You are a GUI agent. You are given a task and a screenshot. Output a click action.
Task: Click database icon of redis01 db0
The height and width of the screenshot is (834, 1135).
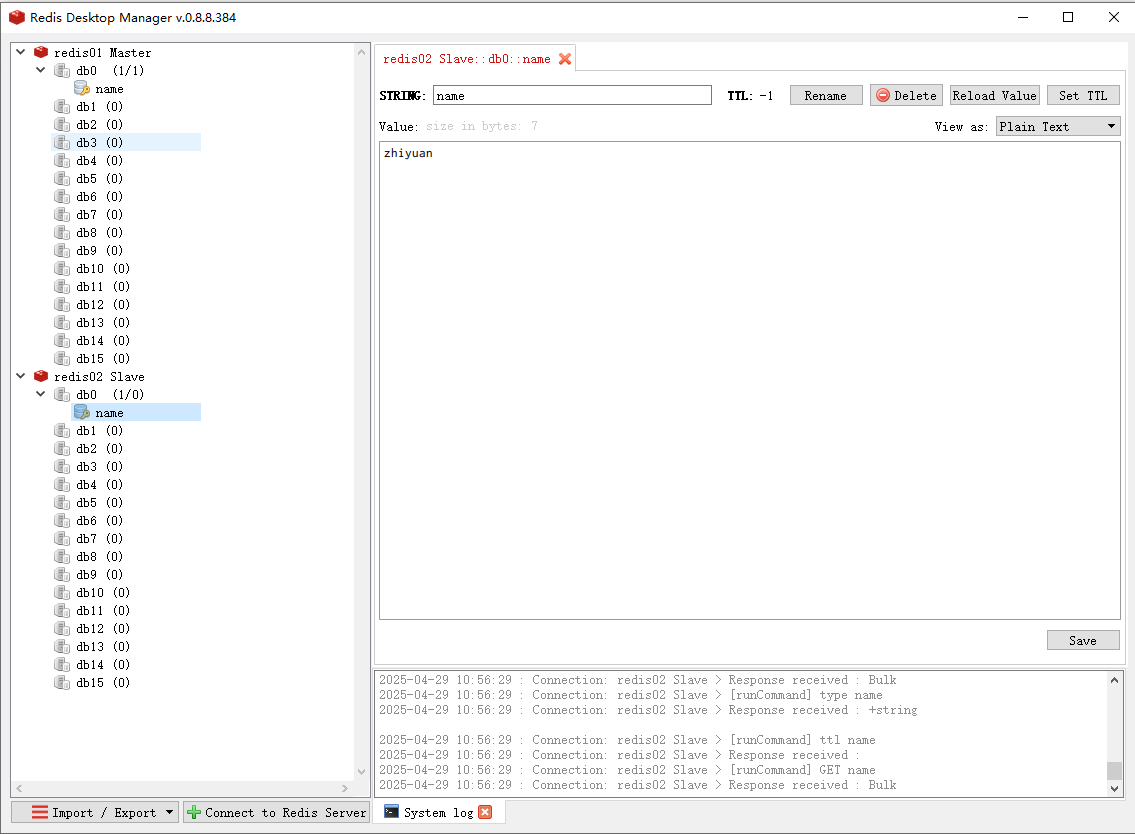coord(62,70)
